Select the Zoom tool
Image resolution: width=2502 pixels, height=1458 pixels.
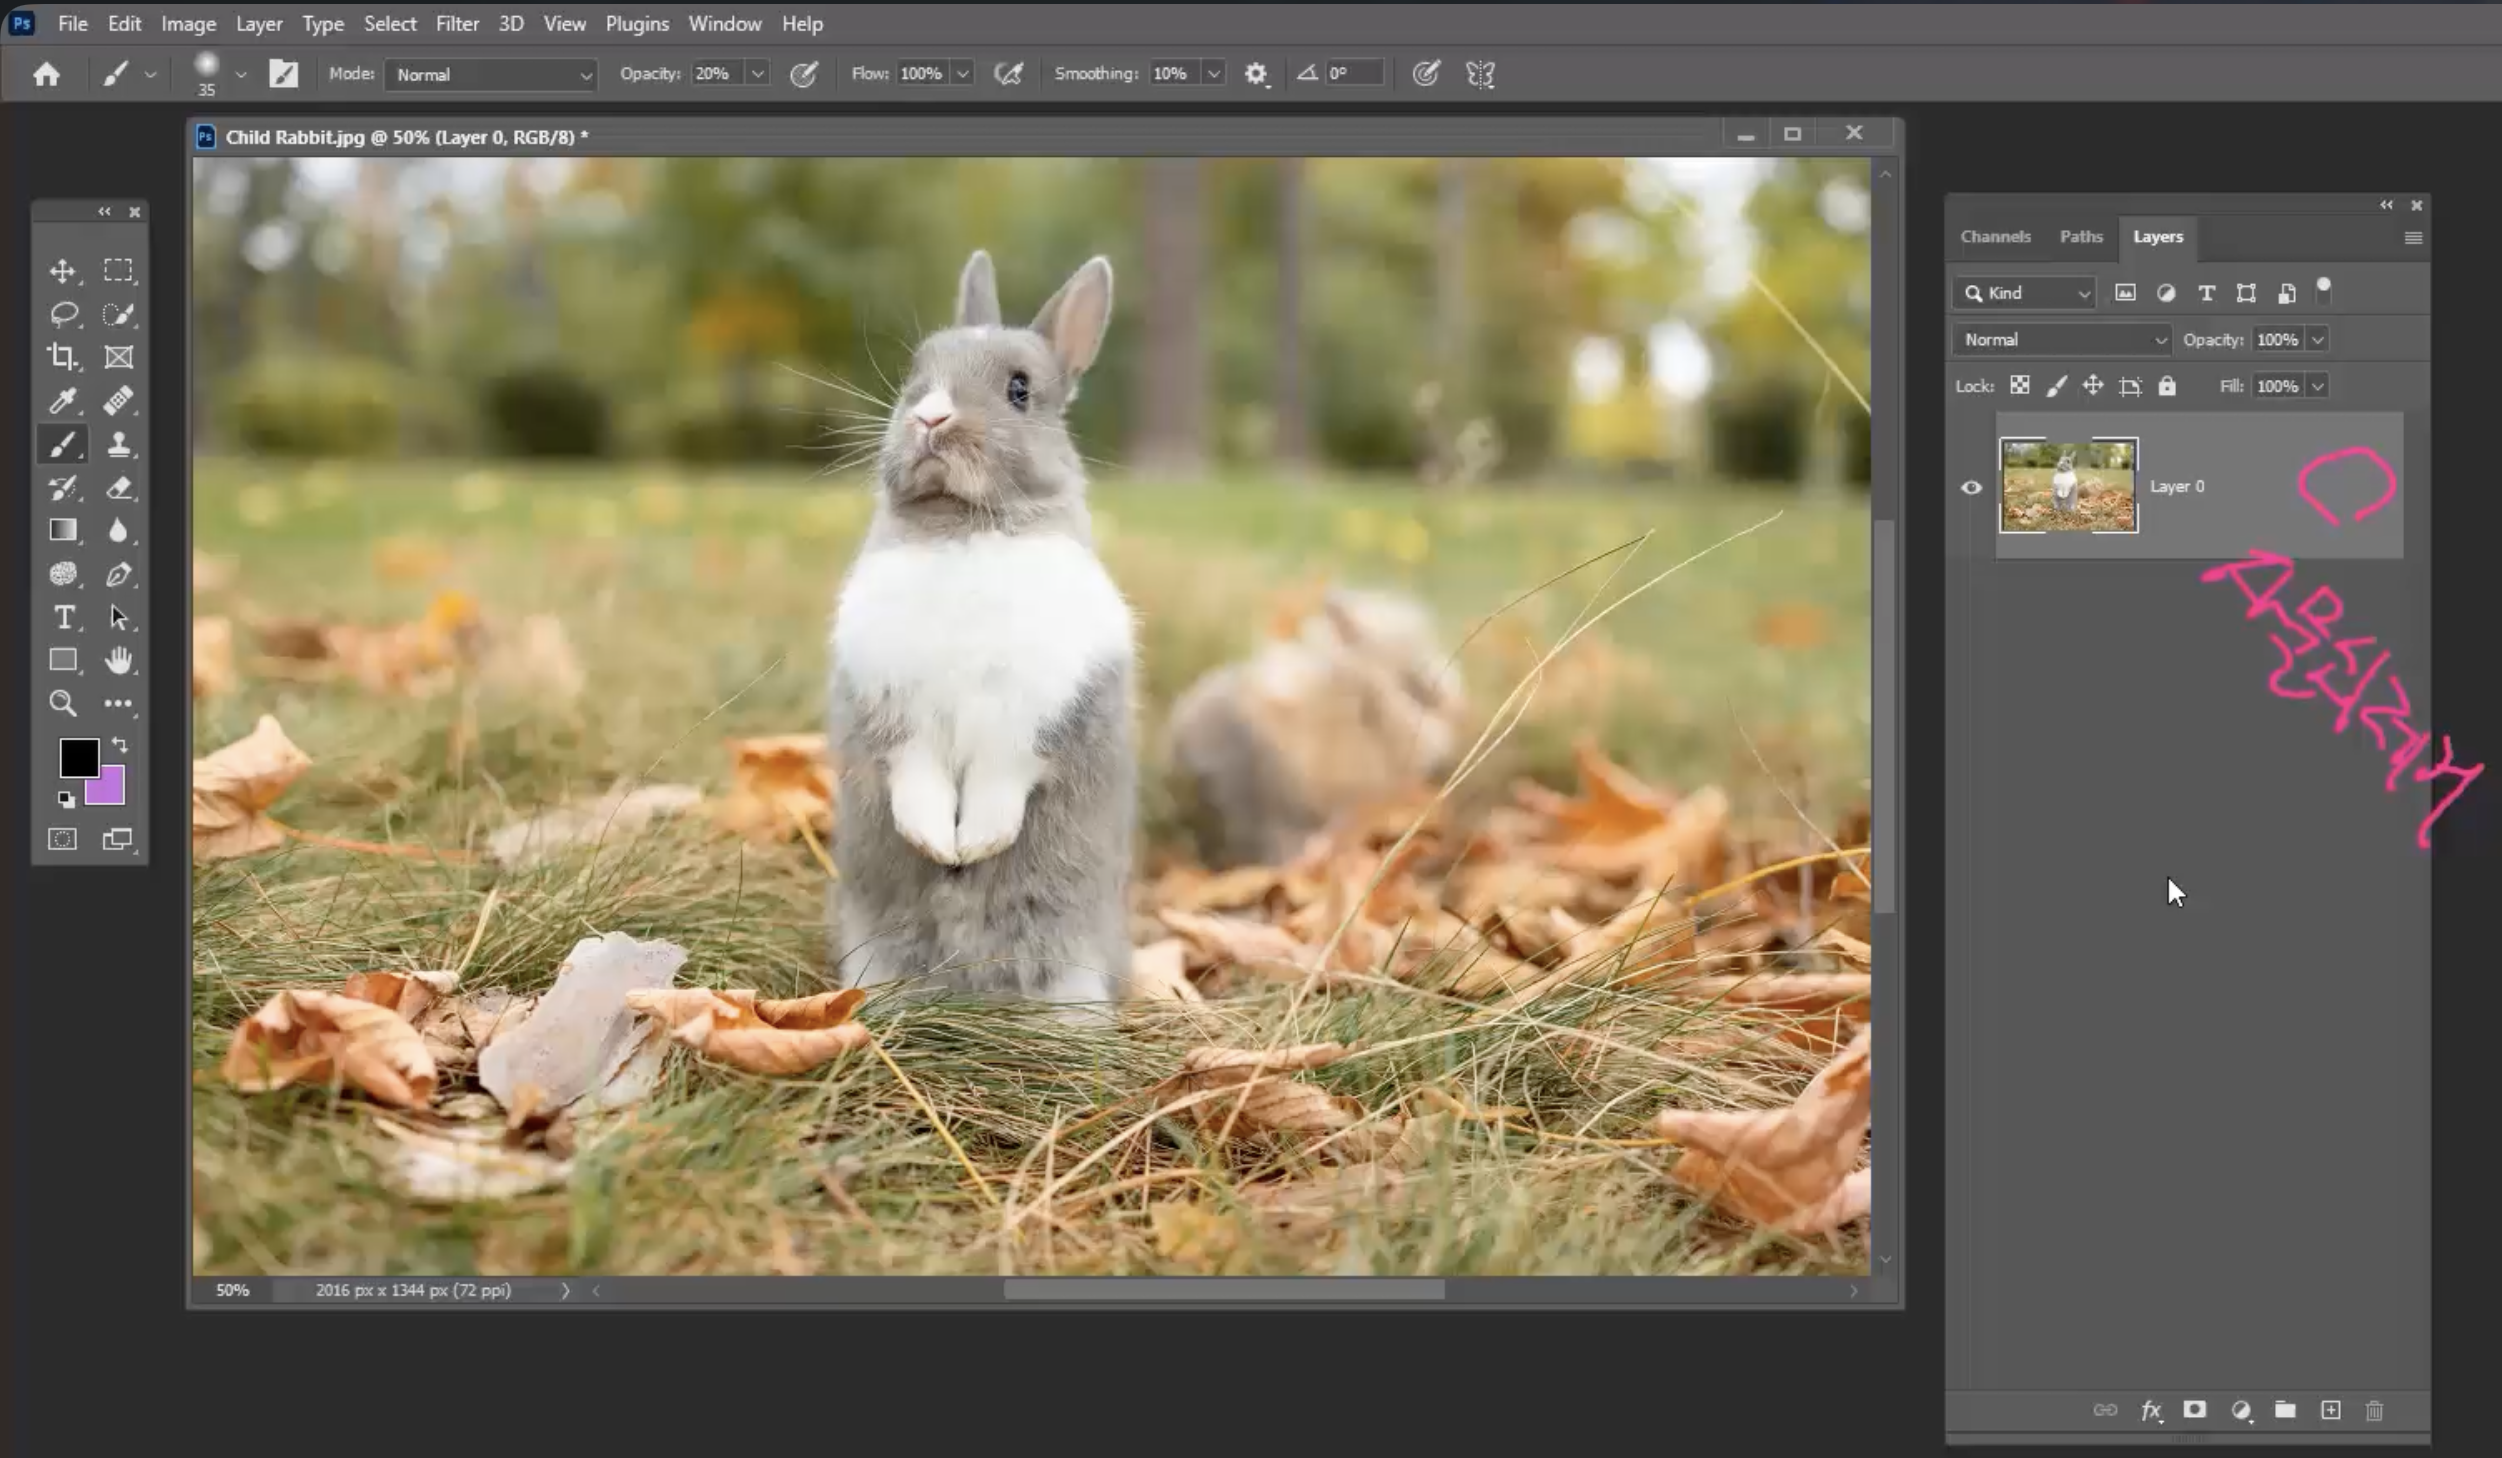point(62,703)
